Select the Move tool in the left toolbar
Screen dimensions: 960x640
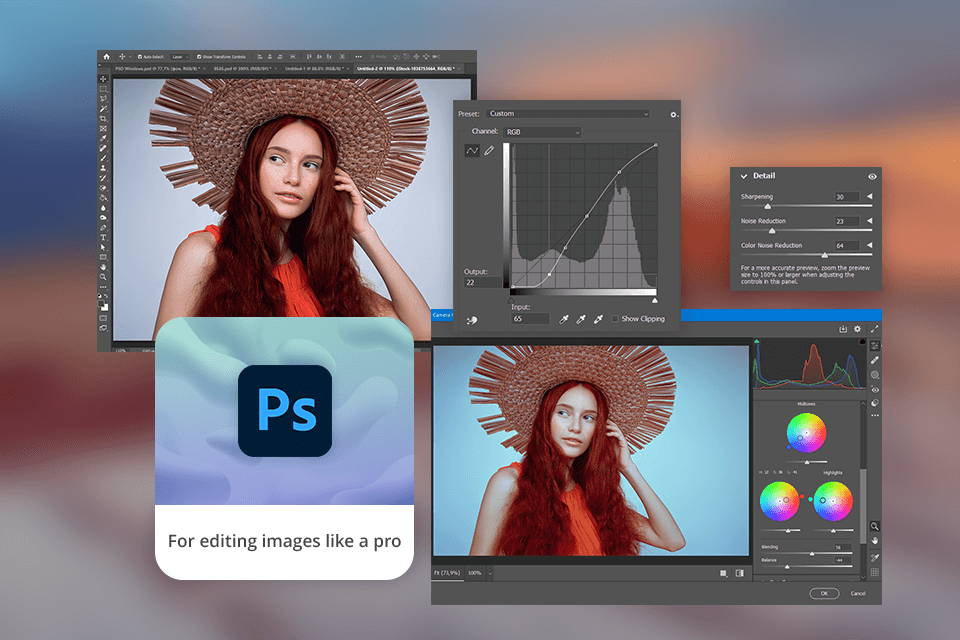click(x=103, y=78)
